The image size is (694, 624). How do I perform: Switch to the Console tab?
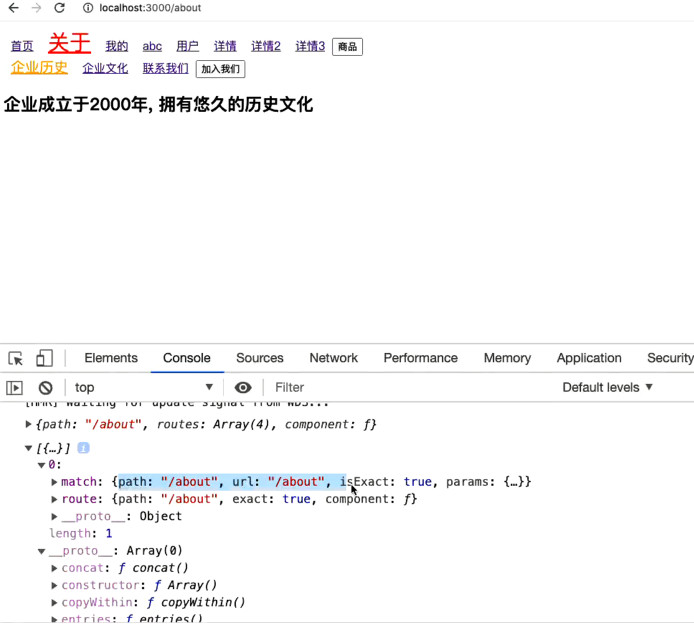pos(187,358)
